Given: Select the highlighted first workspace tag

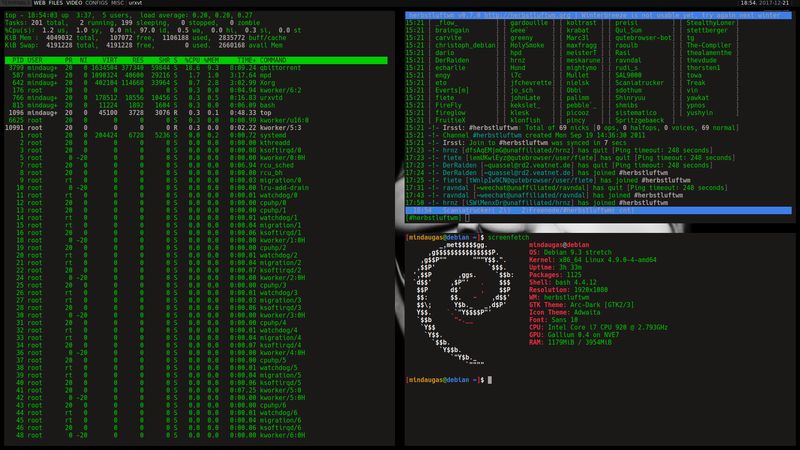Looking at the screenshot, I should [16, 3].
